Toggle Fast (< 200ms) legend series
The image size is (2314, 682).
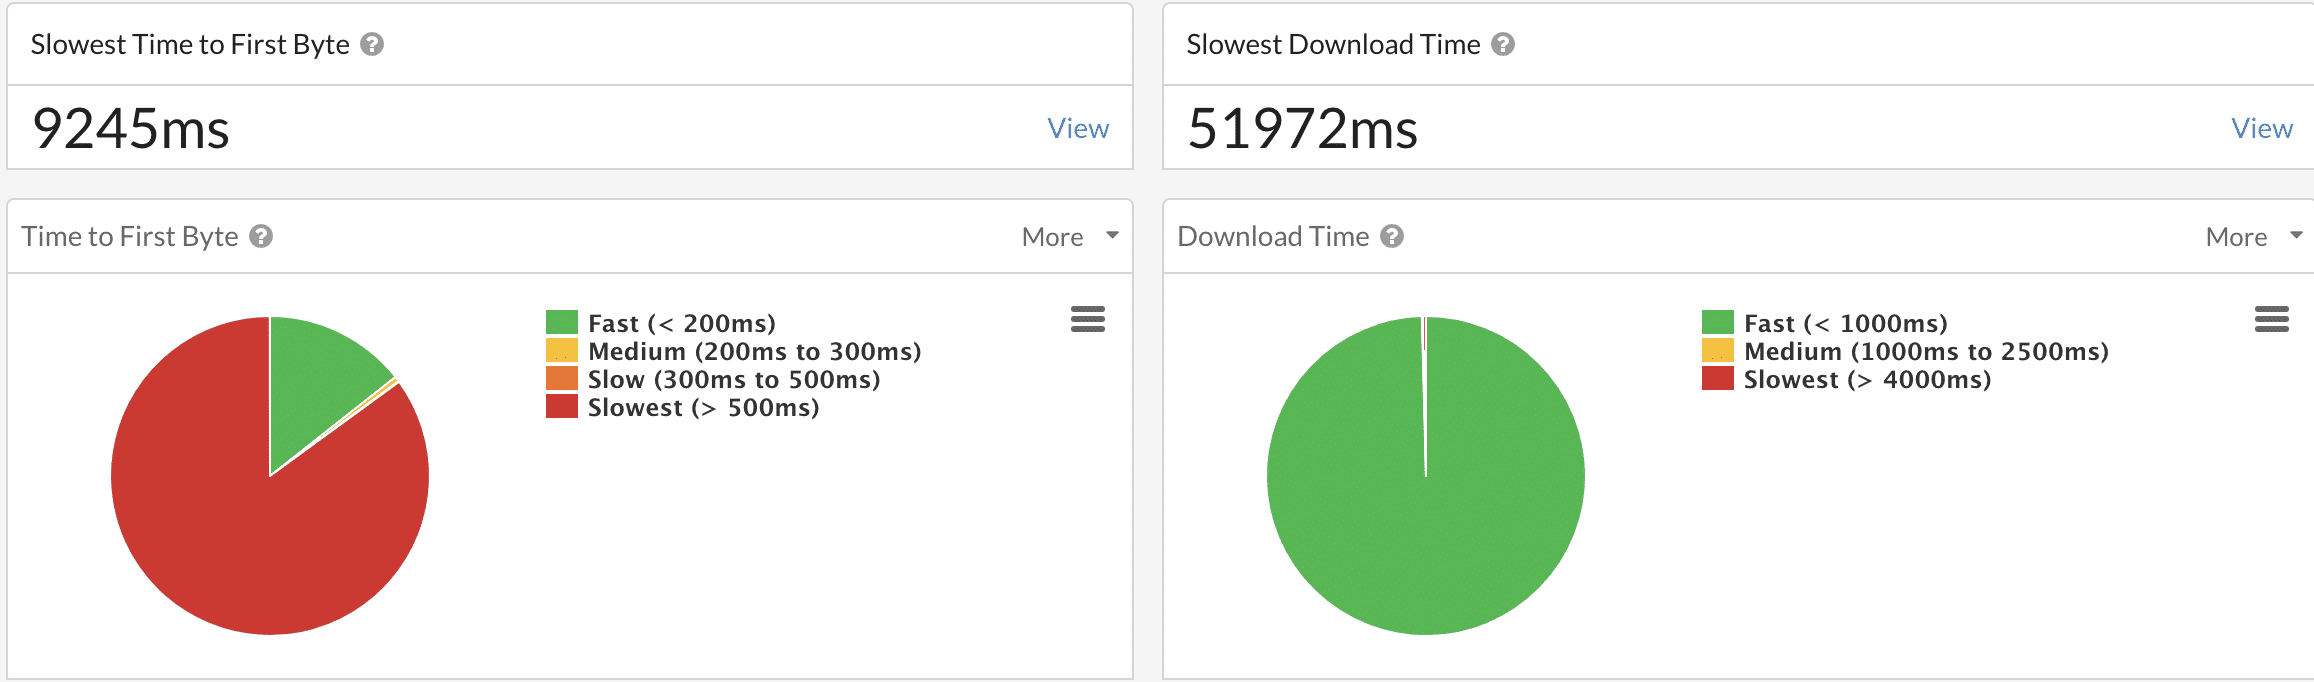681,323
